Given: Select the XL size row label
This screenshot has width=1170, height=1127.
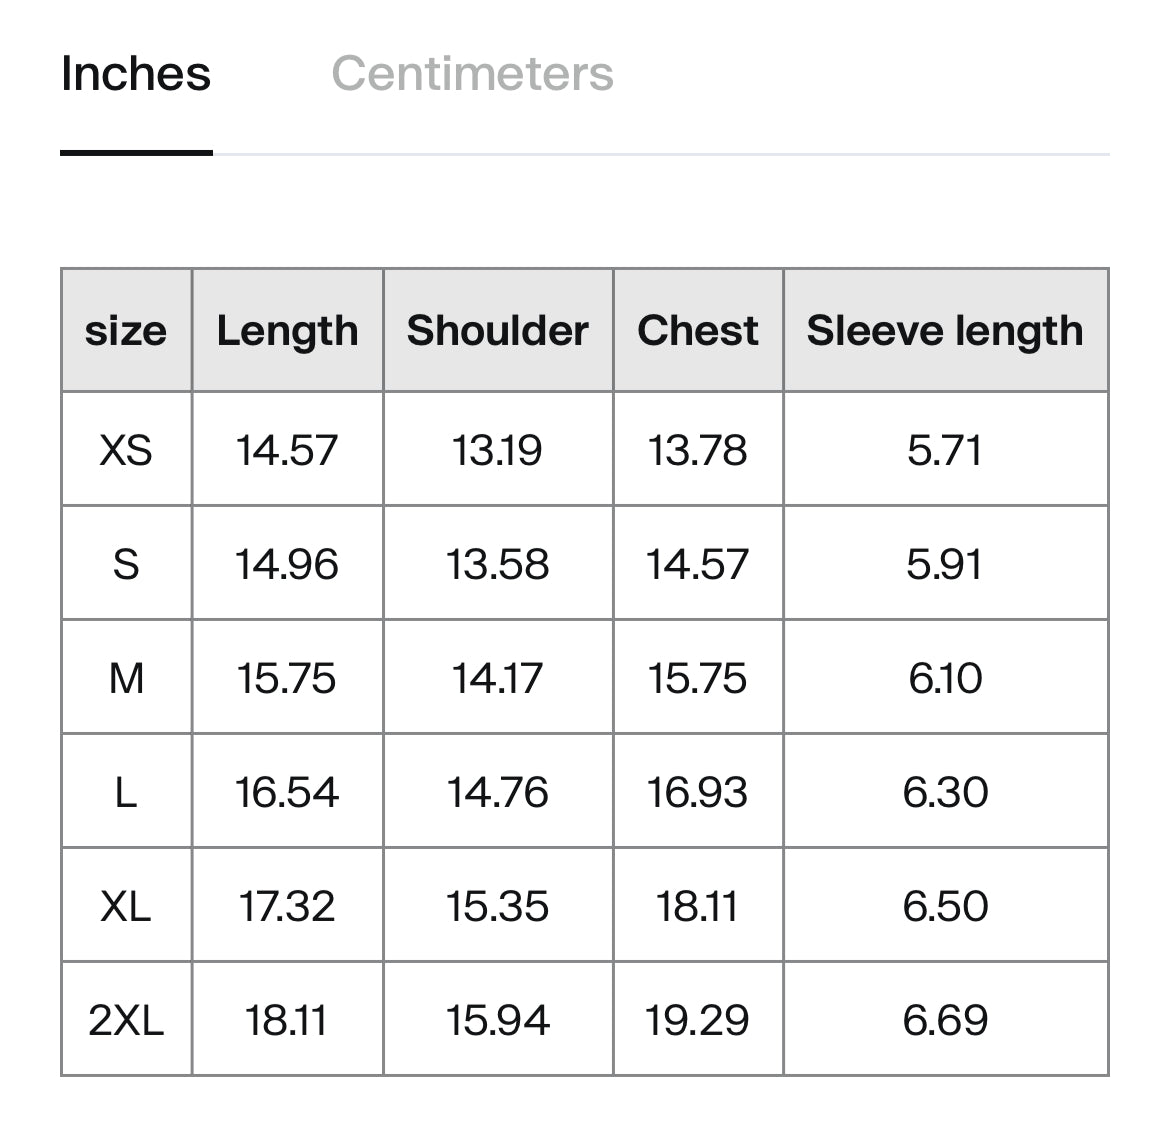Looking at the screenshot, I should pos(126,906).
